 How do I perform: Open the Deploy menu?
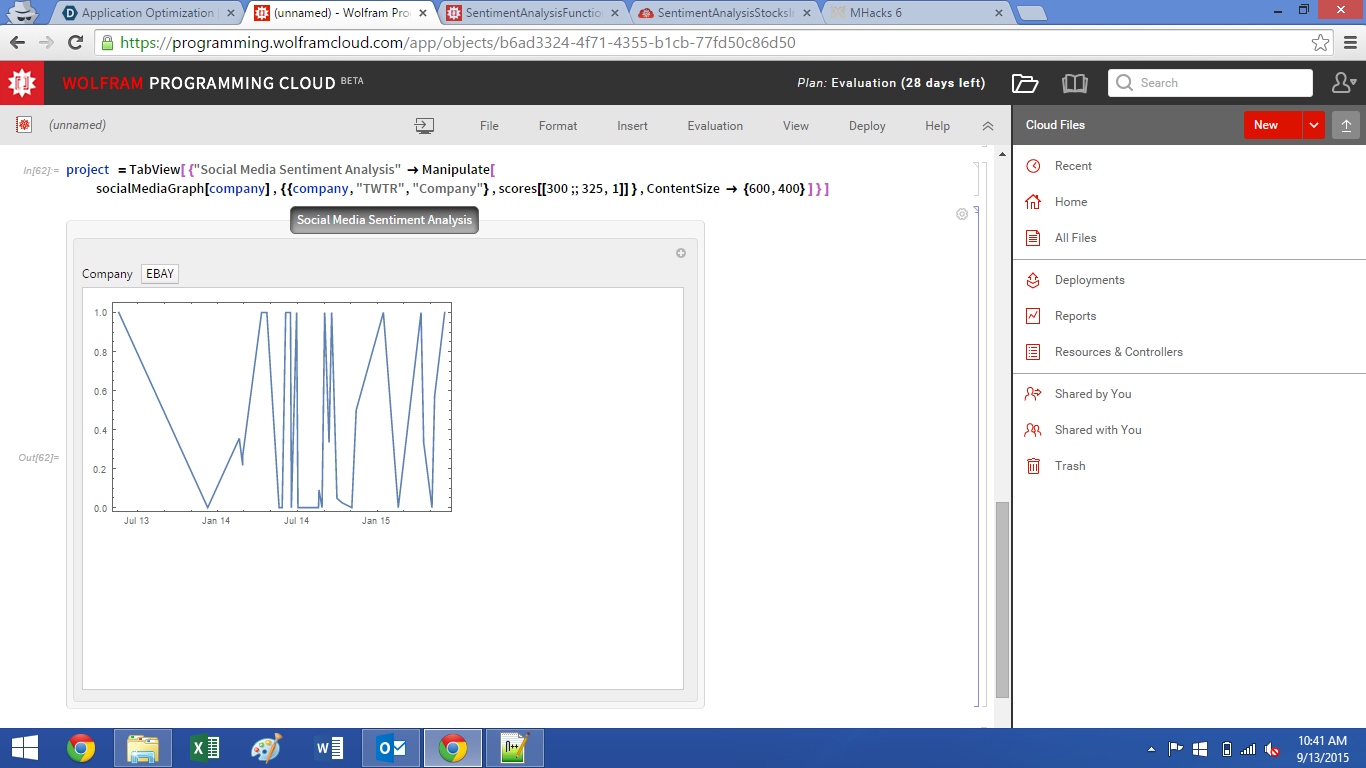point(867,126)
